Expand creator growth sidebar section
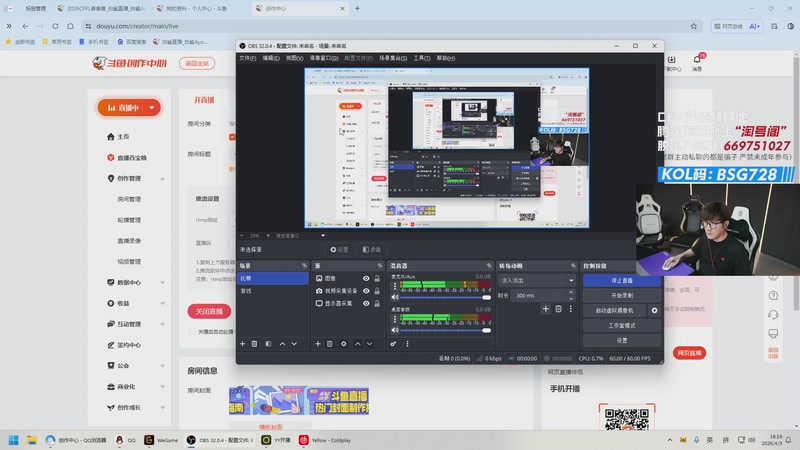 [162, 408]
